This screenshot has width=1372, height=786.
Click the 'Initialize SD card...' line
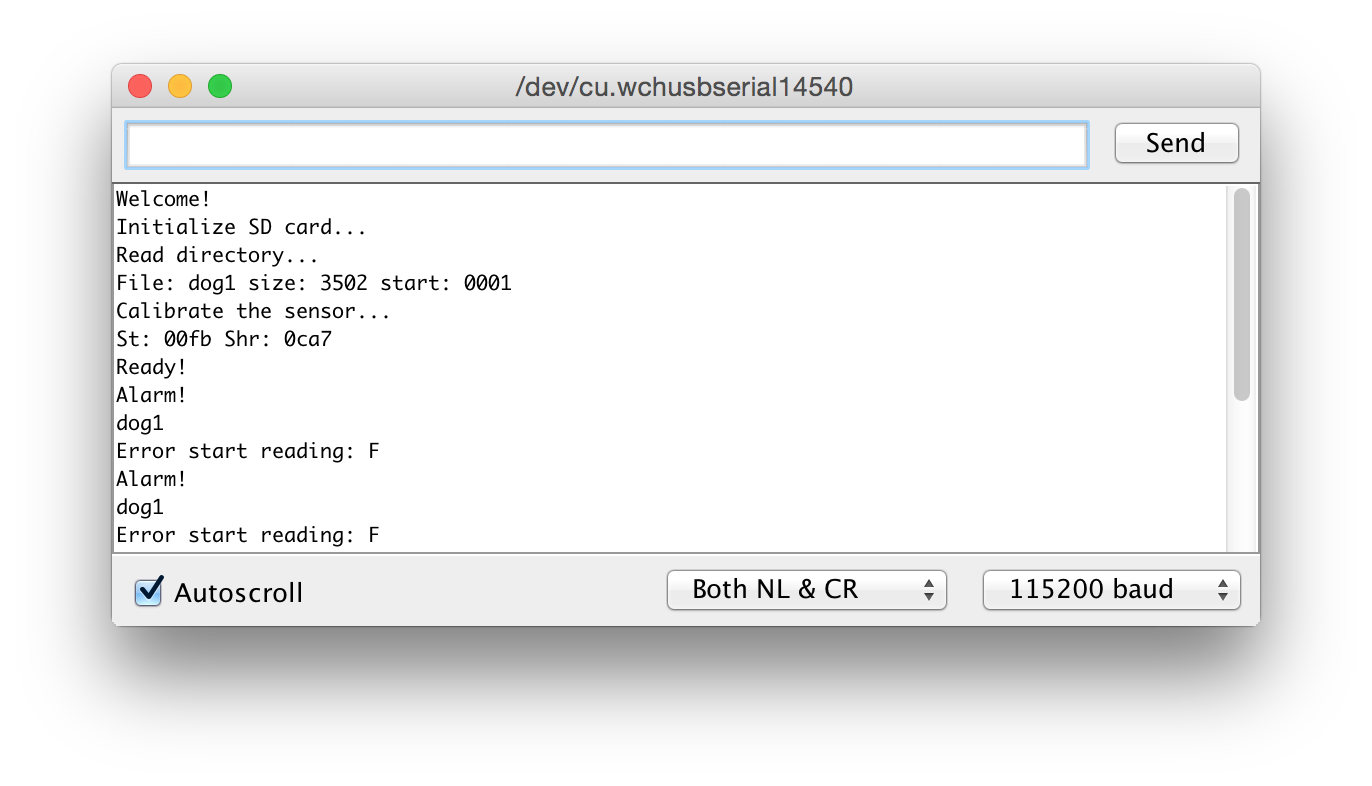click(x=241, y=227)
